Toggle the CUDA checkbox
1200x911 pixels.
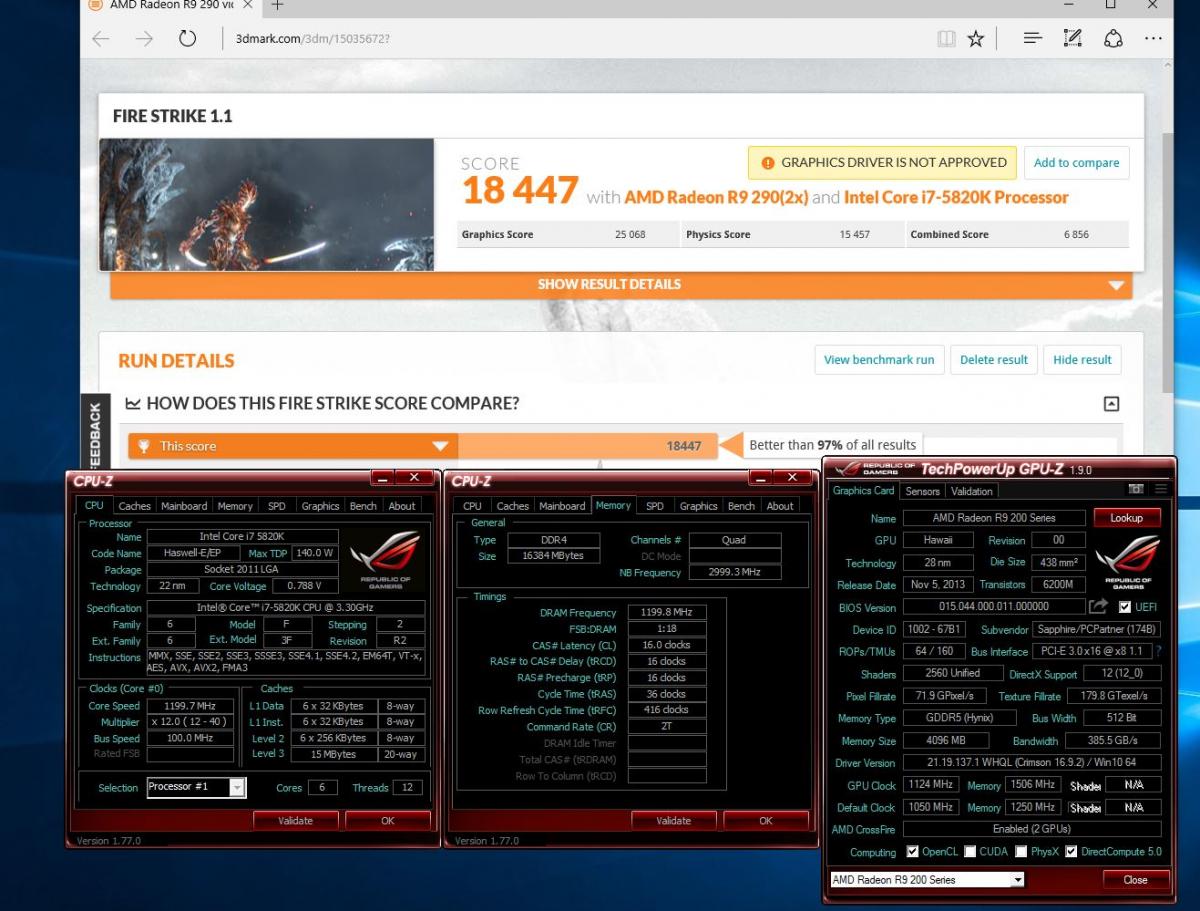tap(971, 852)
